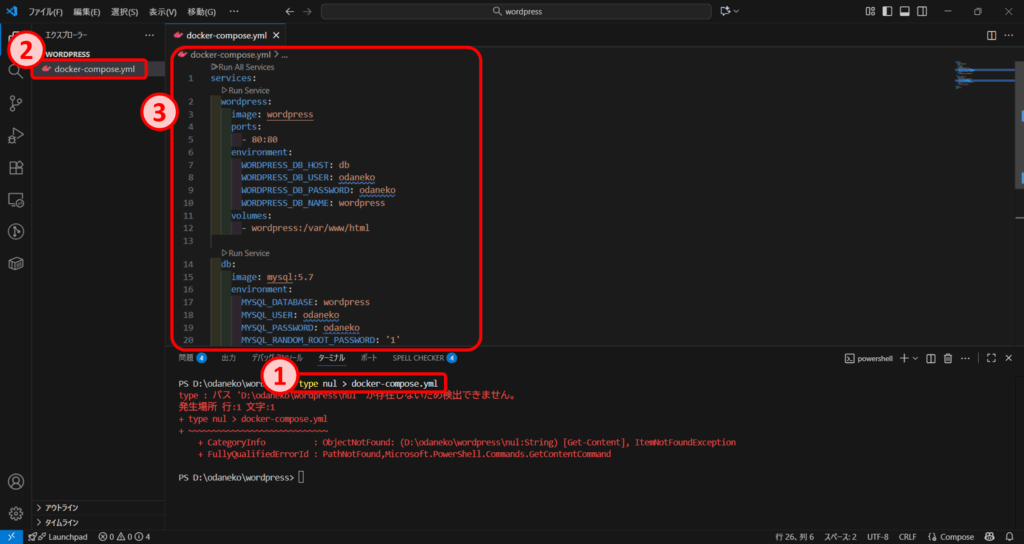Open the new terminal launch profile dropdown

tap(914, 357)
